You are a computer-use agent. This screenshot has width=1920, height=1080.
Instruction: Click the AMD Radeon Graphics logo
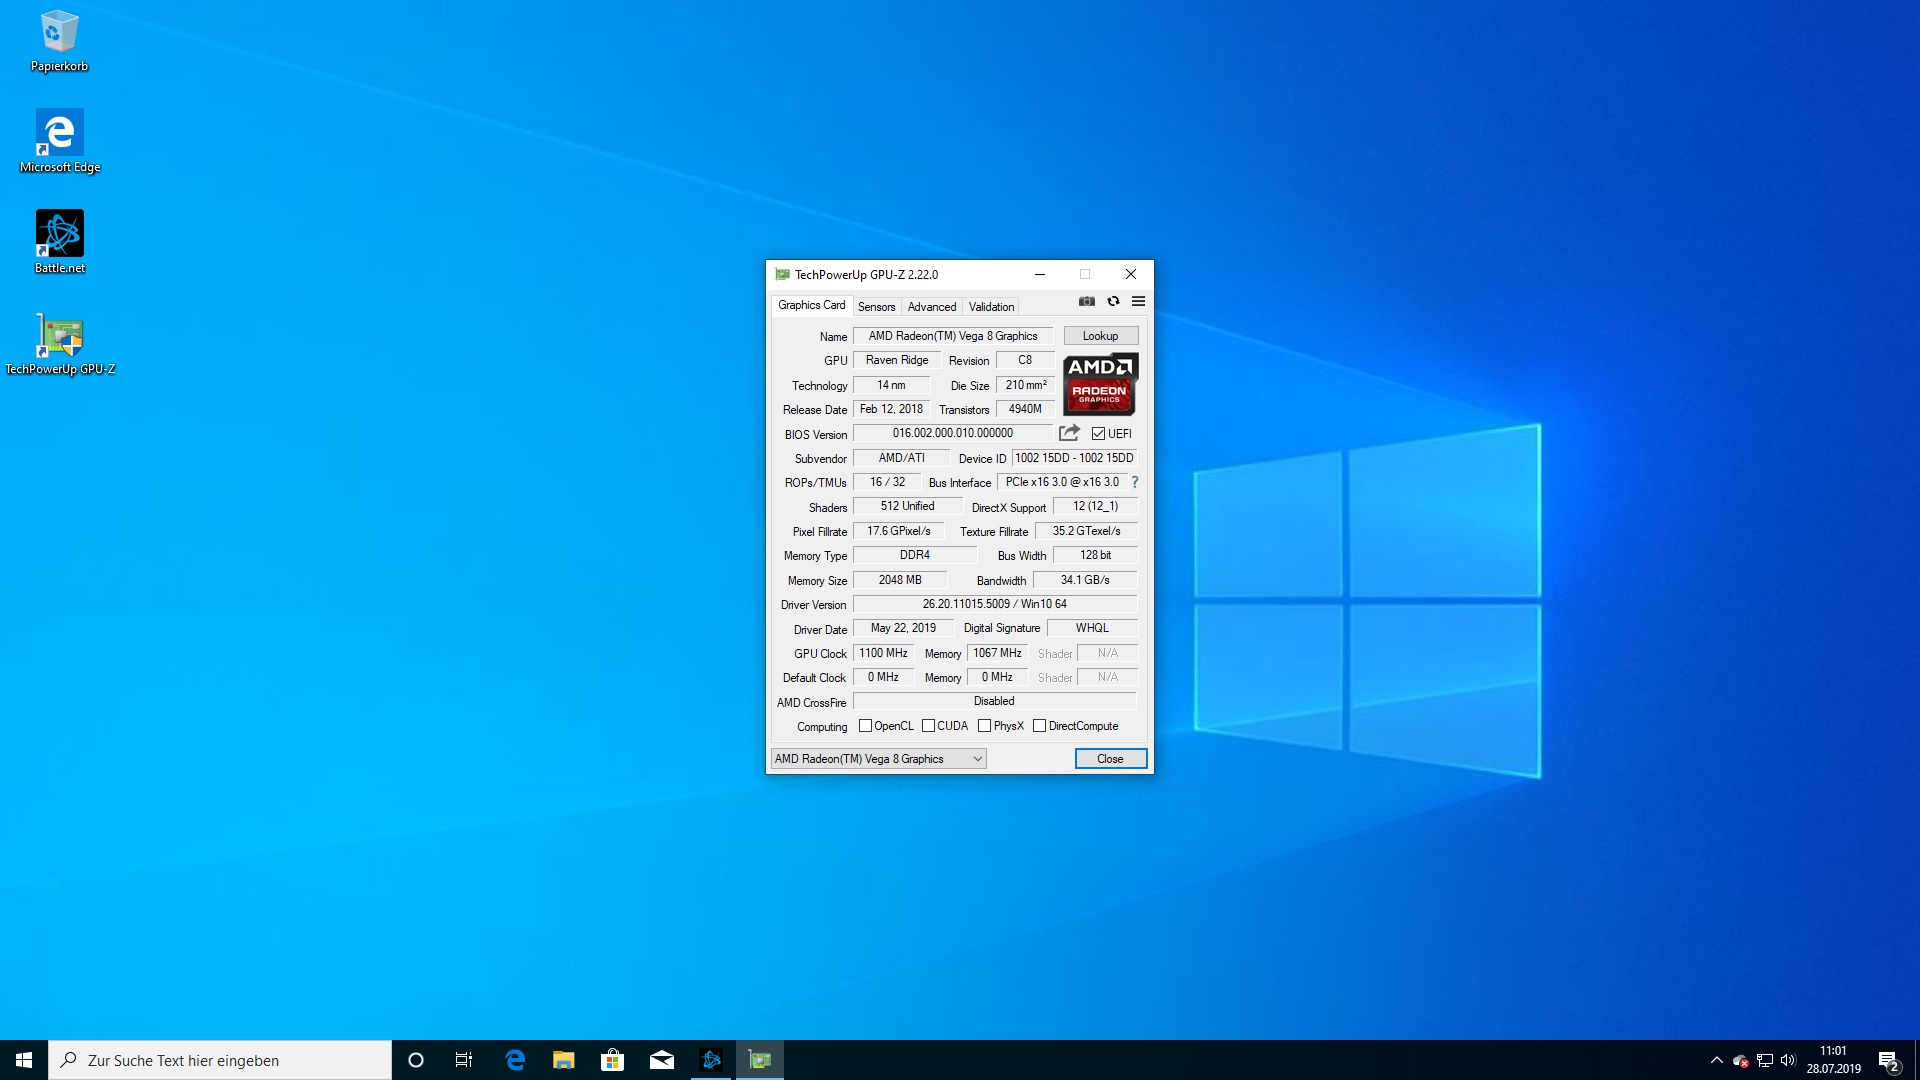1100,384
